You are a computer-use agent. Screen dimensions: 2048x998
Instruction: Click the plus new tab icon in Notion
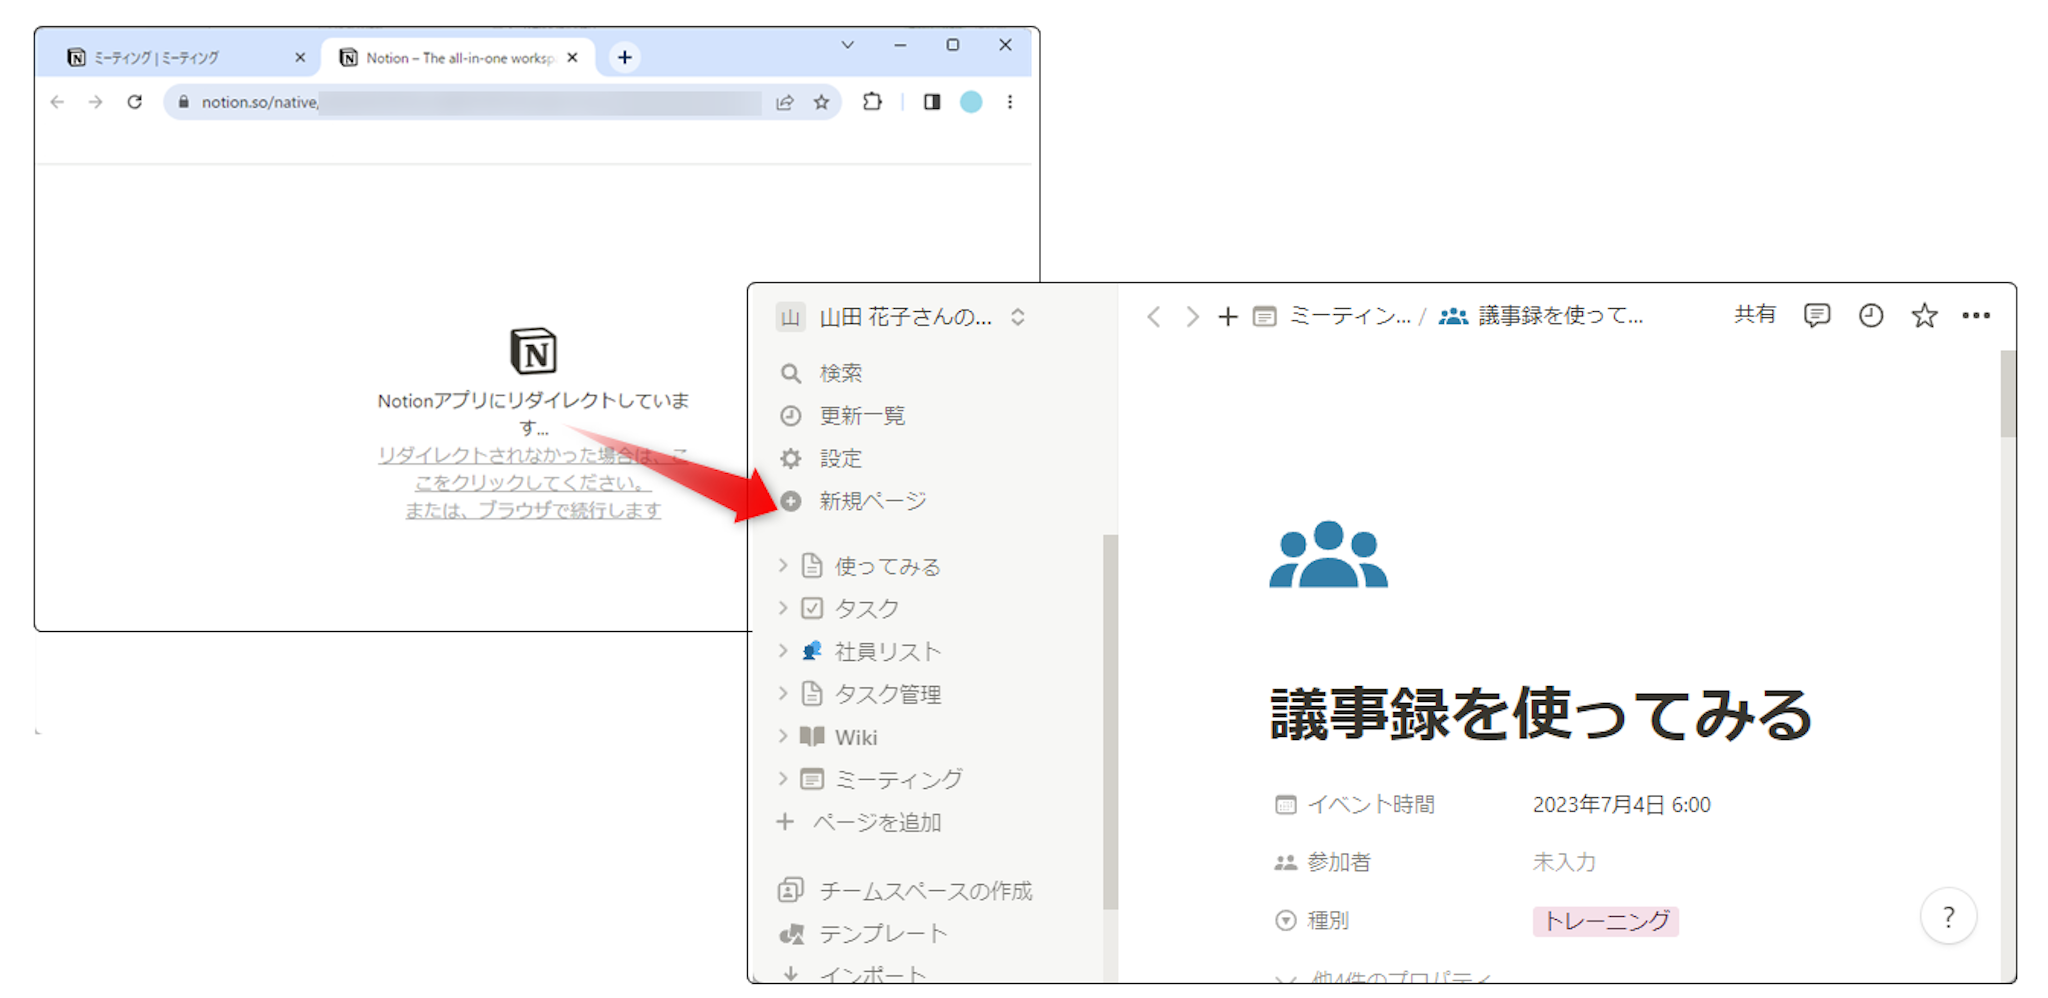tap(1227, 317)
